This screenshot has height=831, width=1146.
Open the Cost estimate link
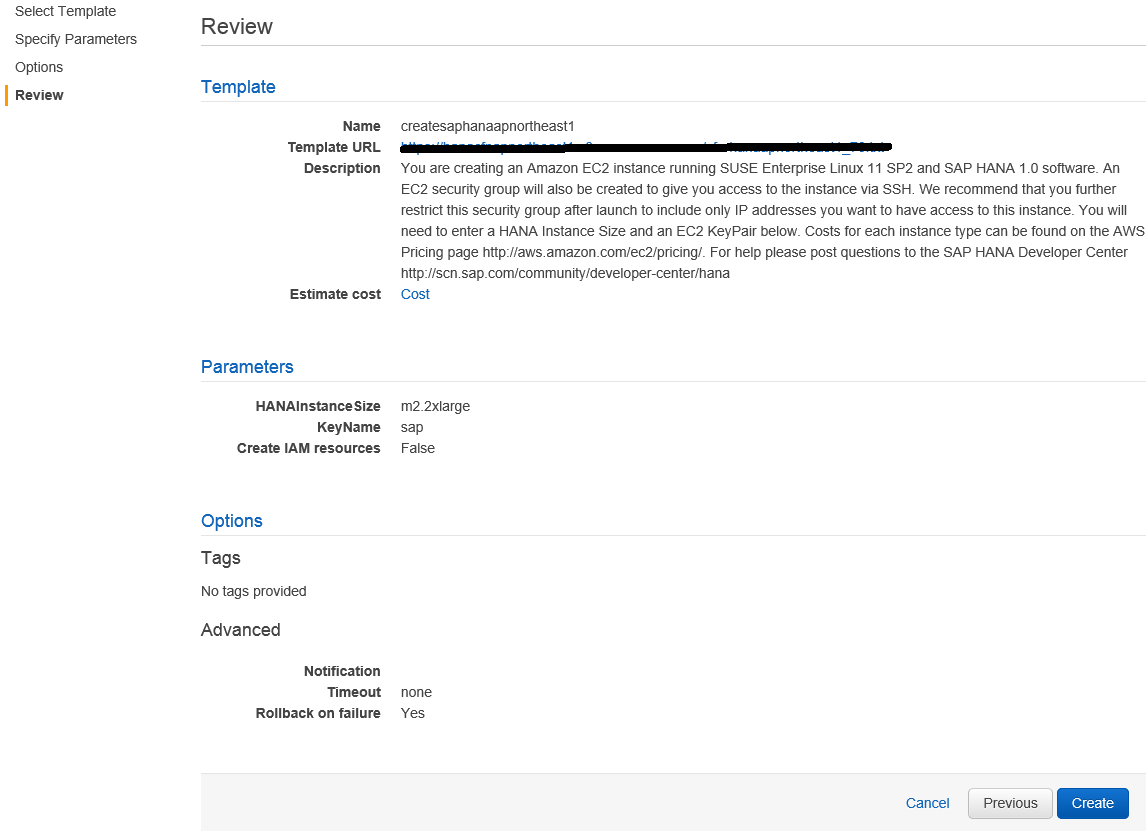click(x=415, y=294)
